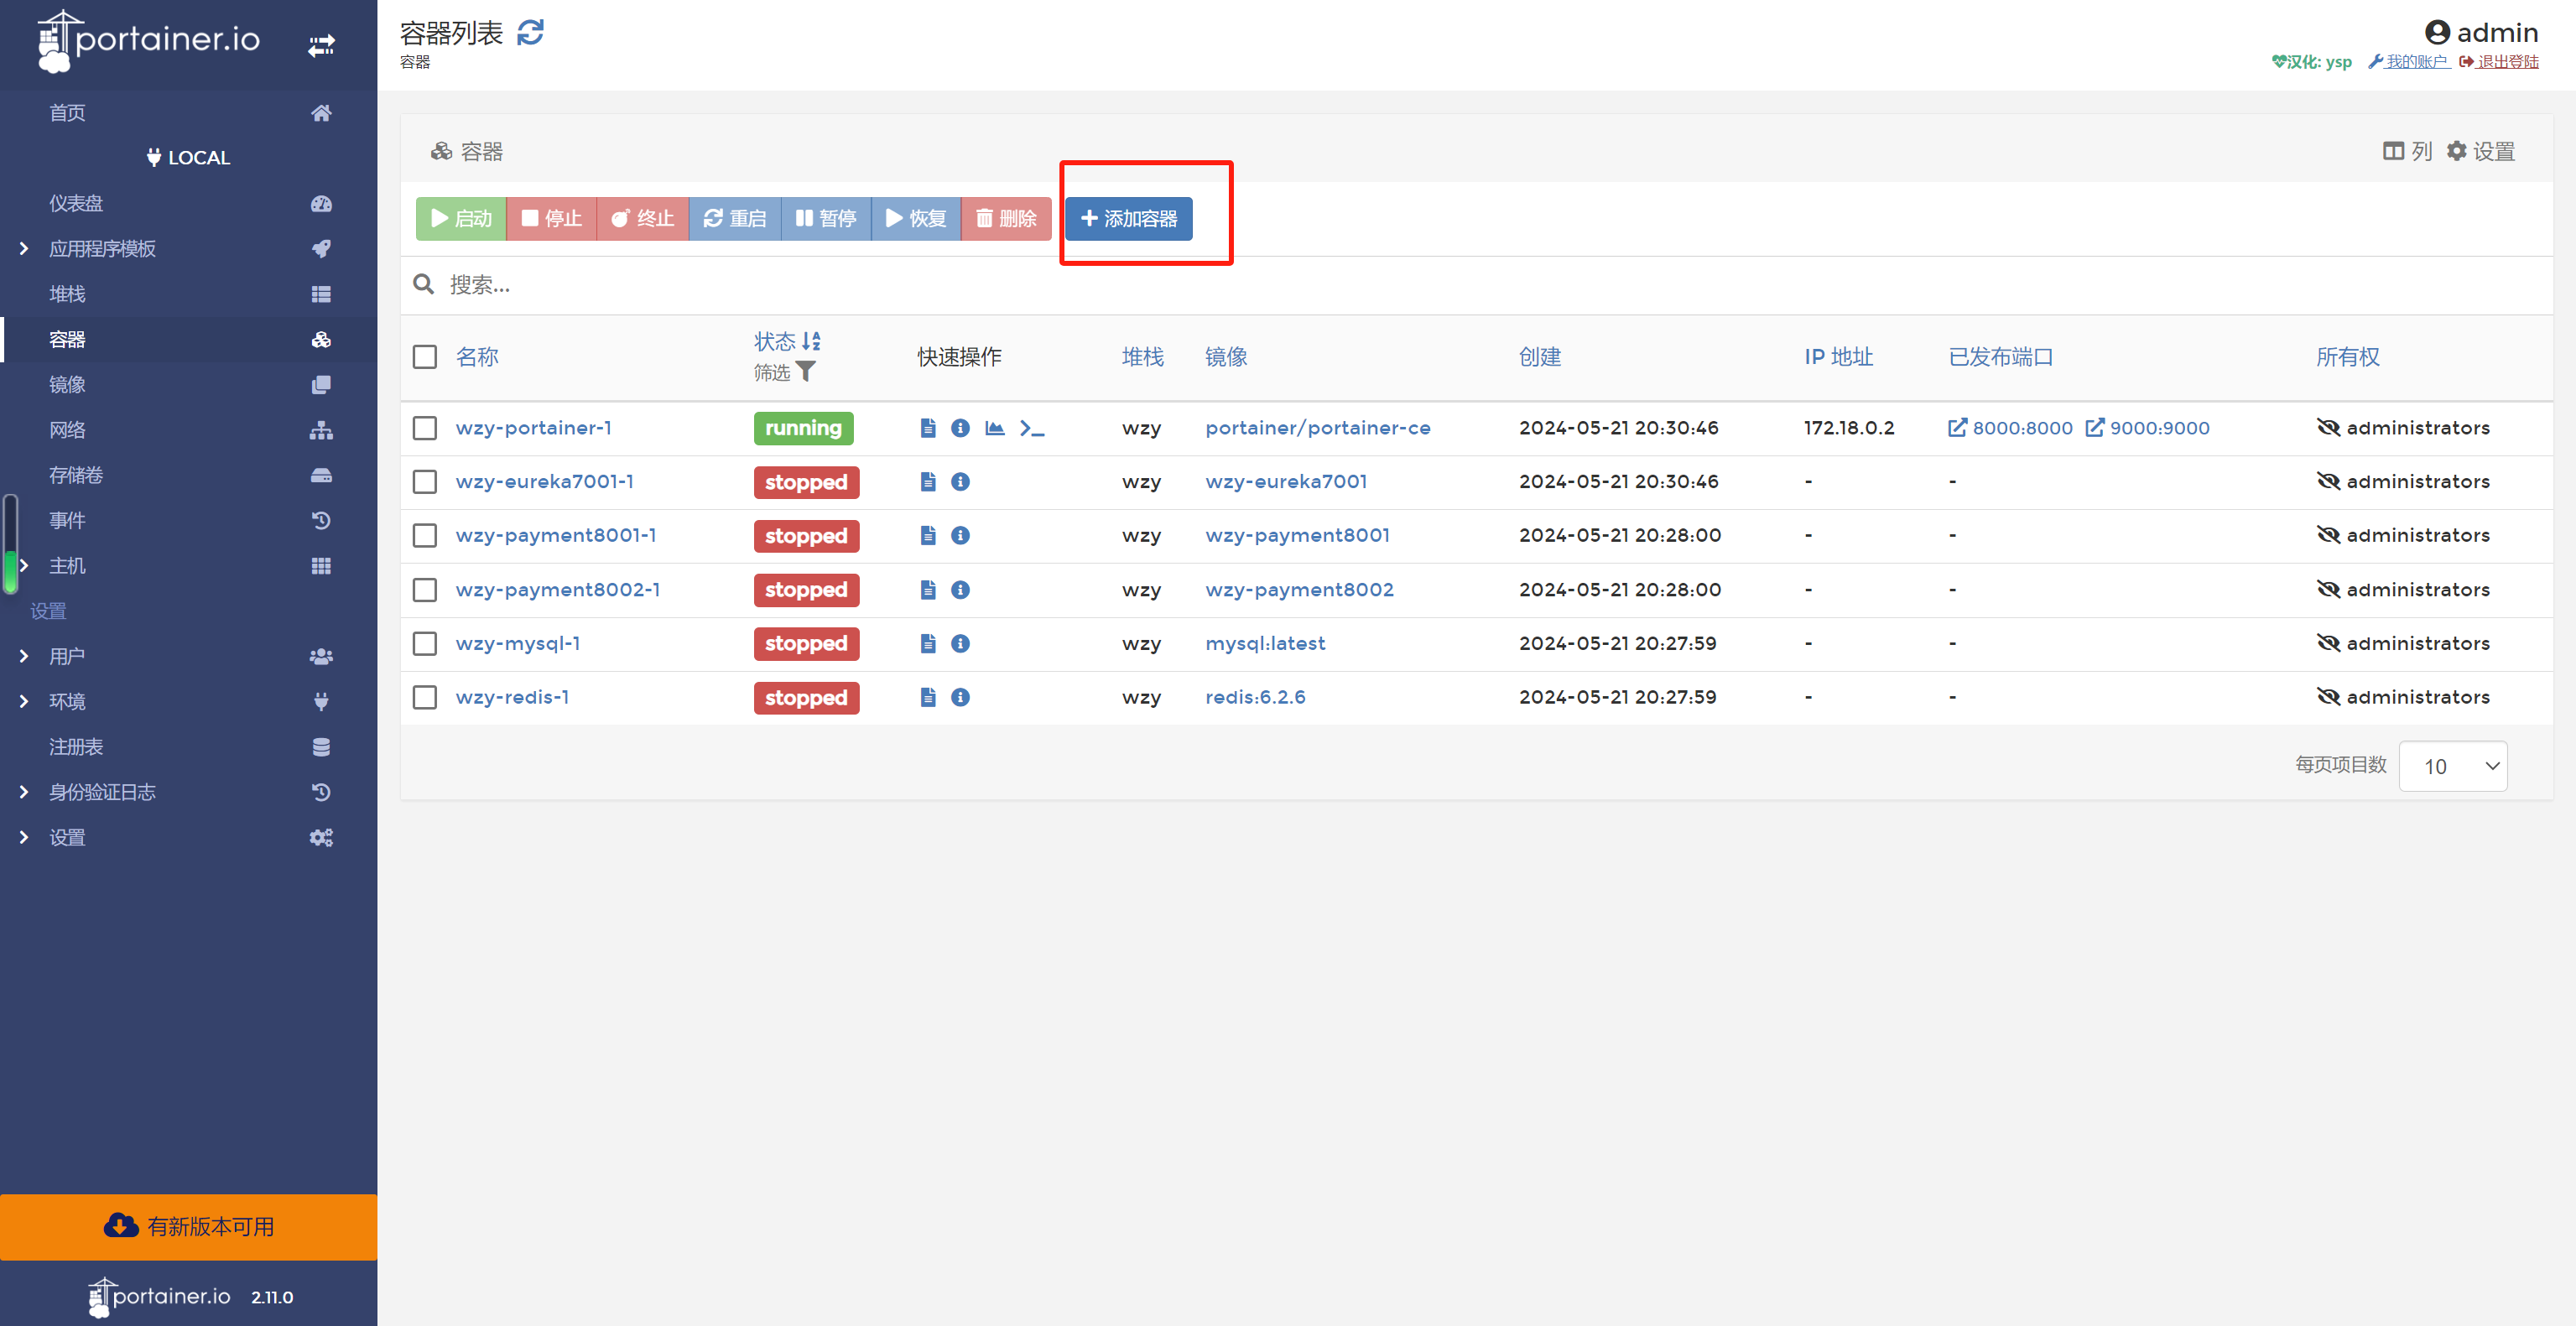The width and height of the screenshot is (2576, 1326).
Task: Open the items-per-page dropdown showing 10
Action: coord(2452,766)
